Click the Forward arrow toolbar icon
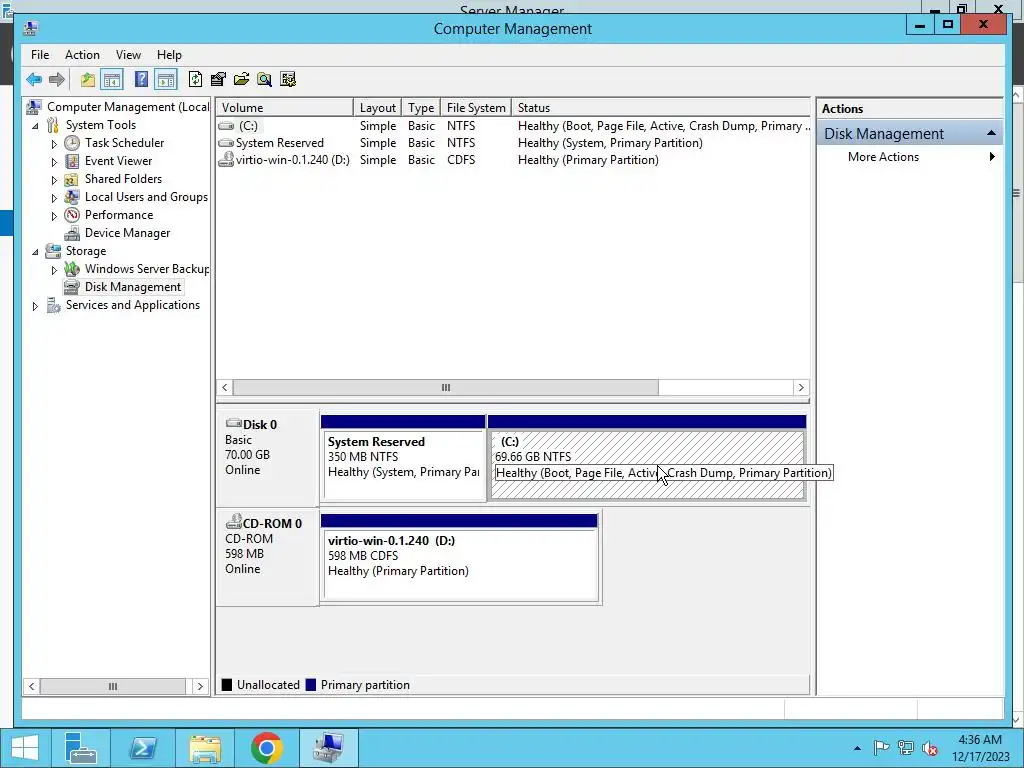Viewport: 1024px width, 768px height. coord(57,80)
